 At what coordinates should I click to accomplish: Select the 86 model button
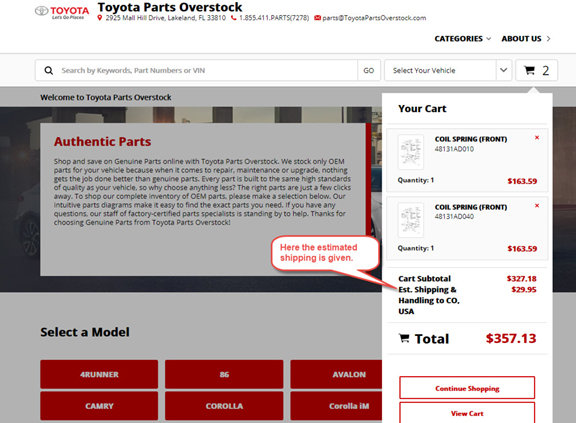coord(224,374)
